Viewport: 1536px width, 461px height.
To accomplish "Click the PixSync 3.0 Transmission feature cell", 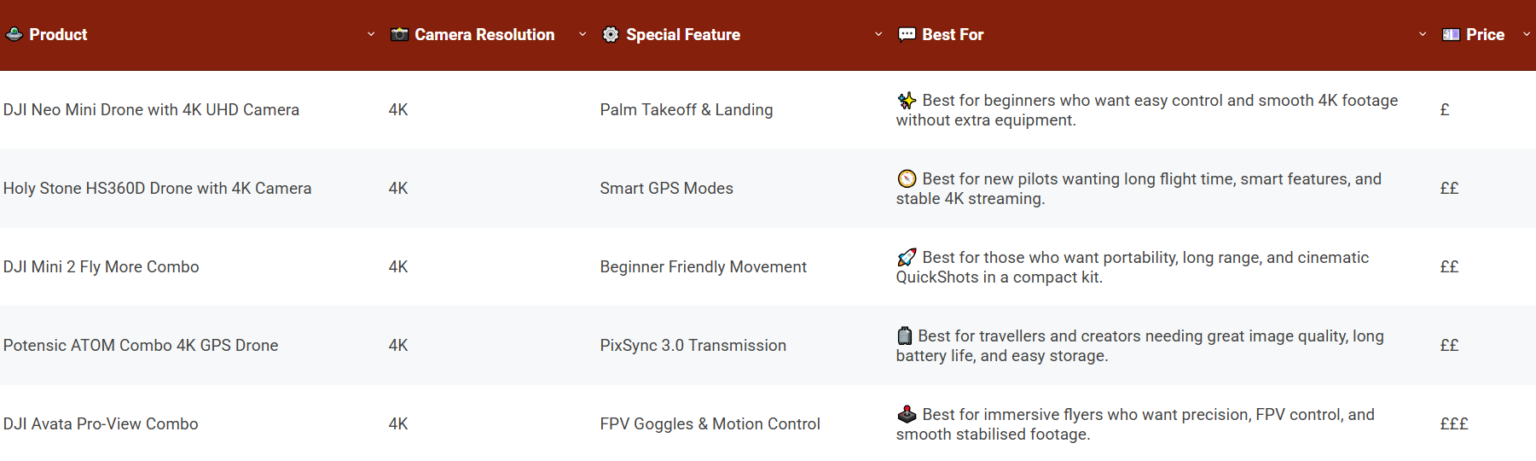I will (x=693, y=345).
